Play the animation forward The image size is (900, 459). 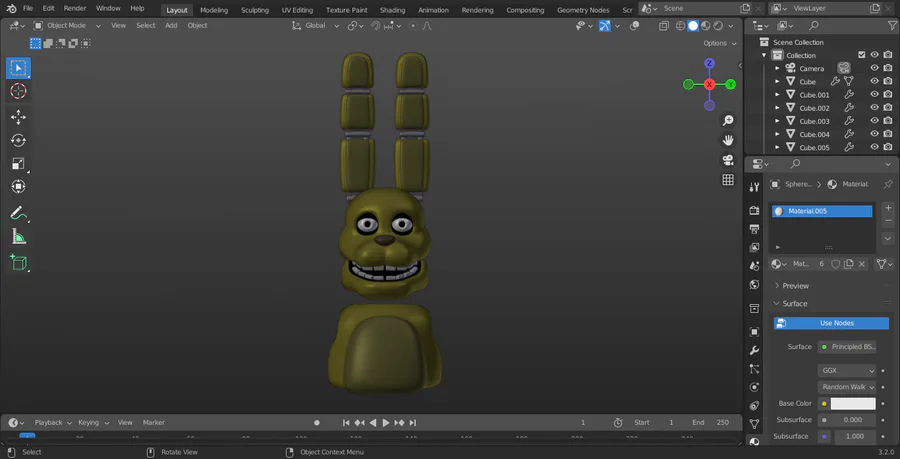[386, 423]
